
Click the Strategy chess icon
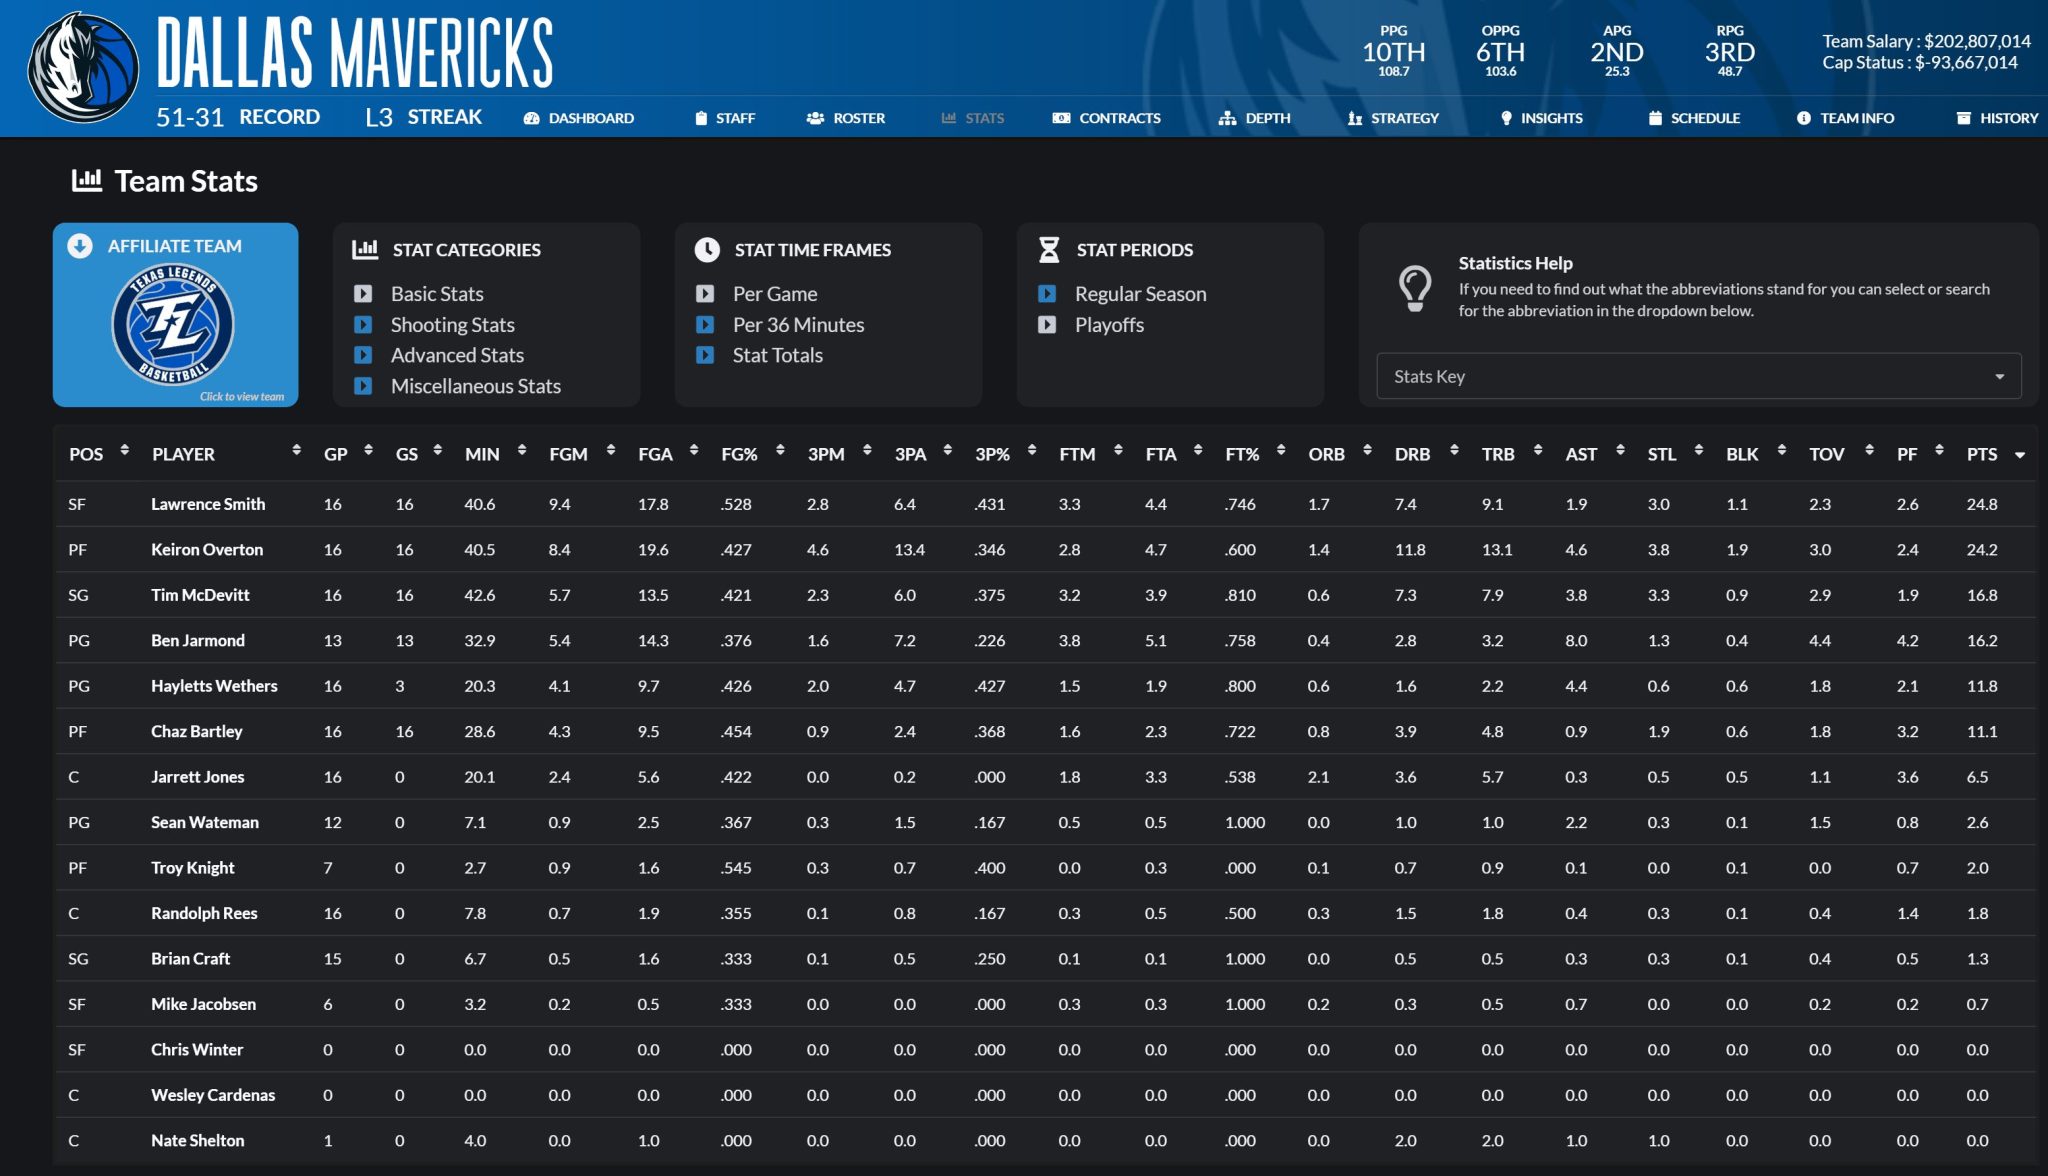pos(1355,118)
